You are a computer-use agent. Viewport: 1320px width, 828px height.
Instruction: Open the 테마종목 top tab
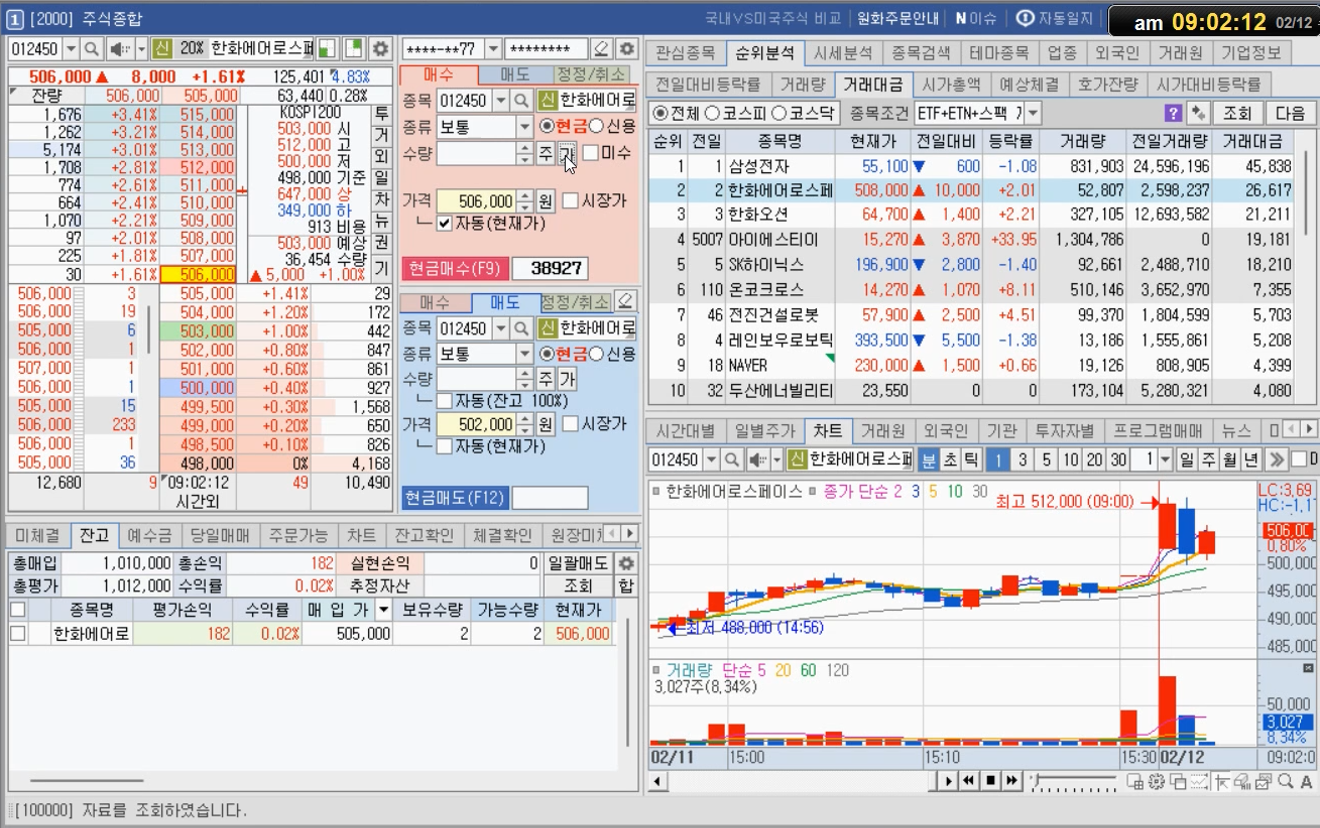tap(1001, 52)
